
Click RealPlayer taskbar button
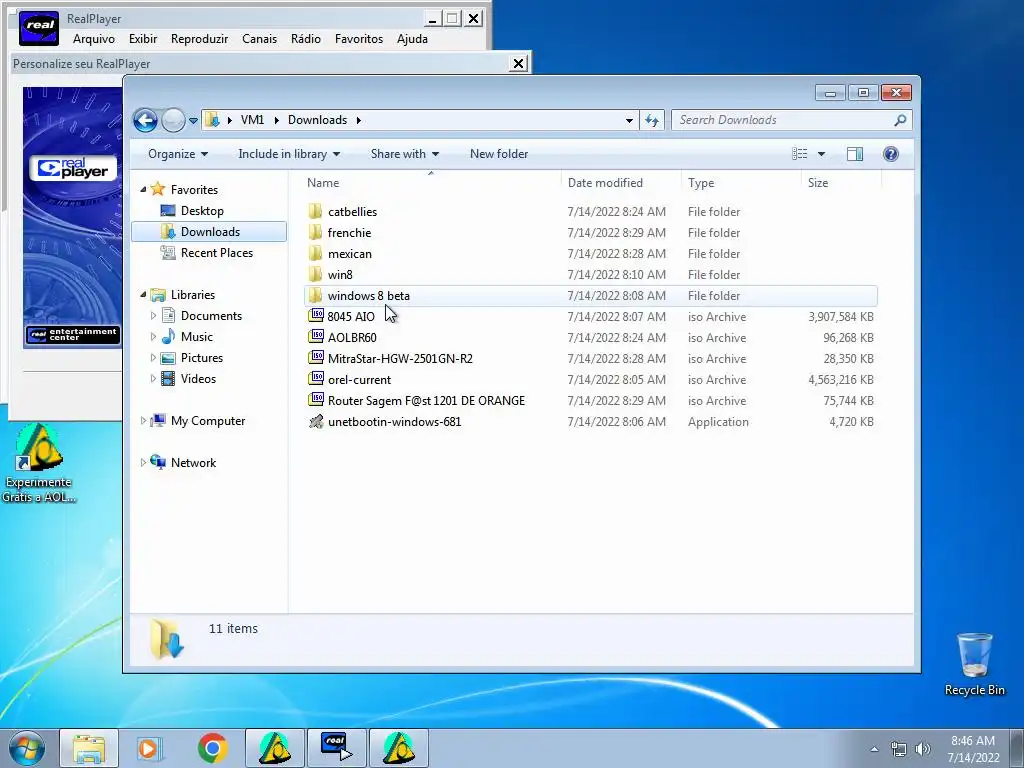(x=337, y=748)
